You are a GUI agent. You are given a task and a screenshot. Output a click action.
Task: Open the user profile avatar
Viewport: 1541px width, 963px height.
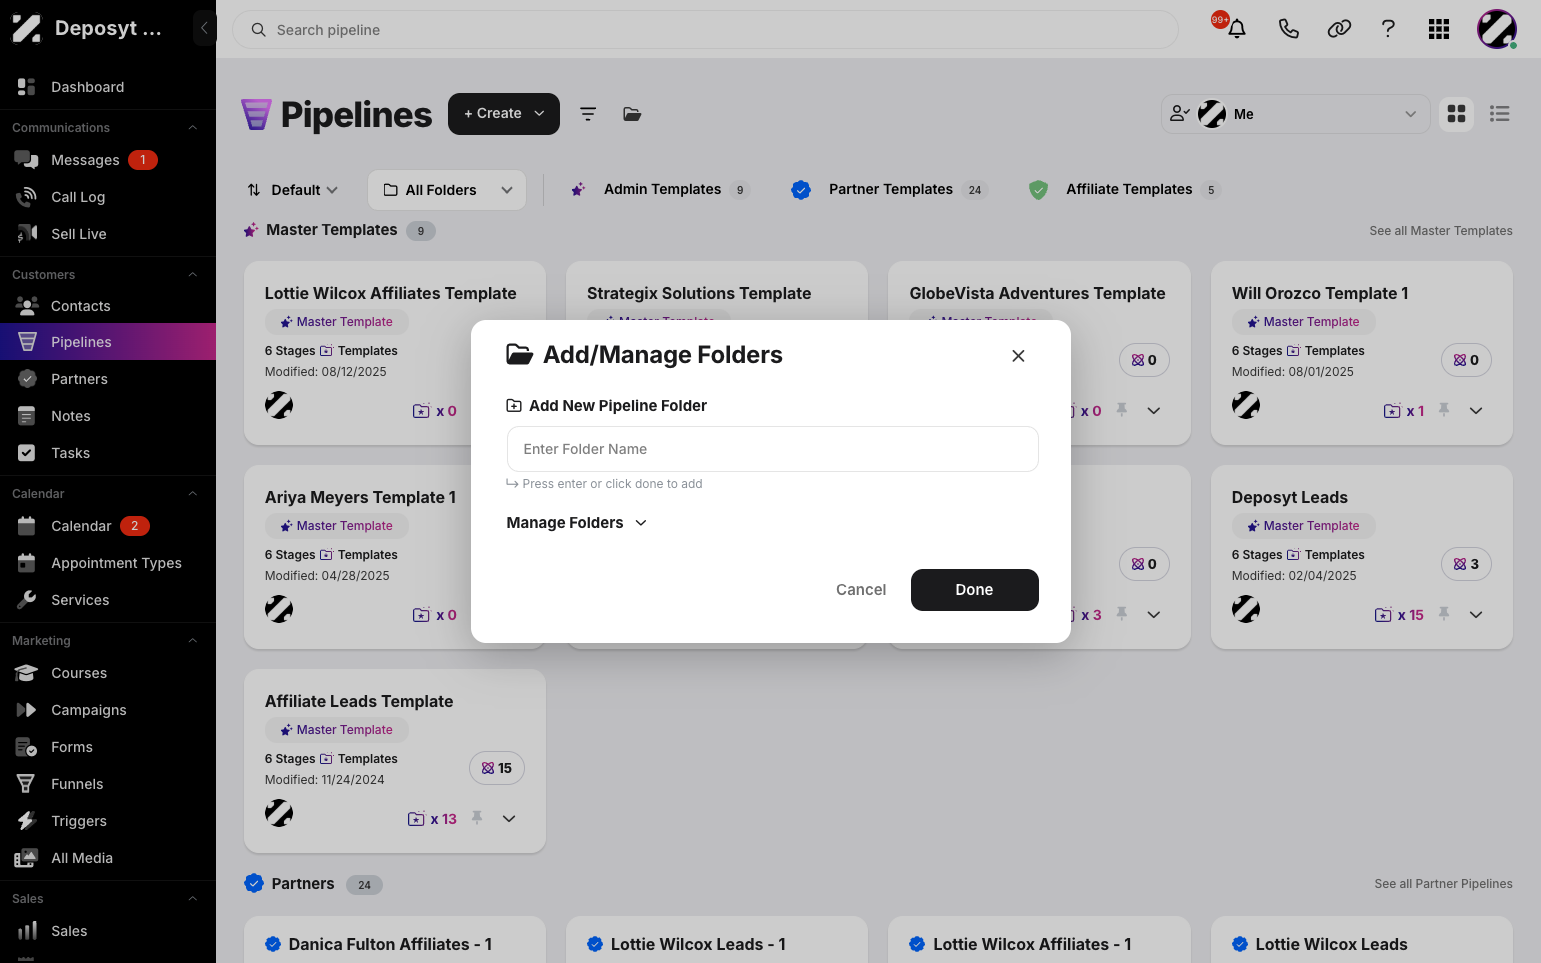click(1497, 29)
